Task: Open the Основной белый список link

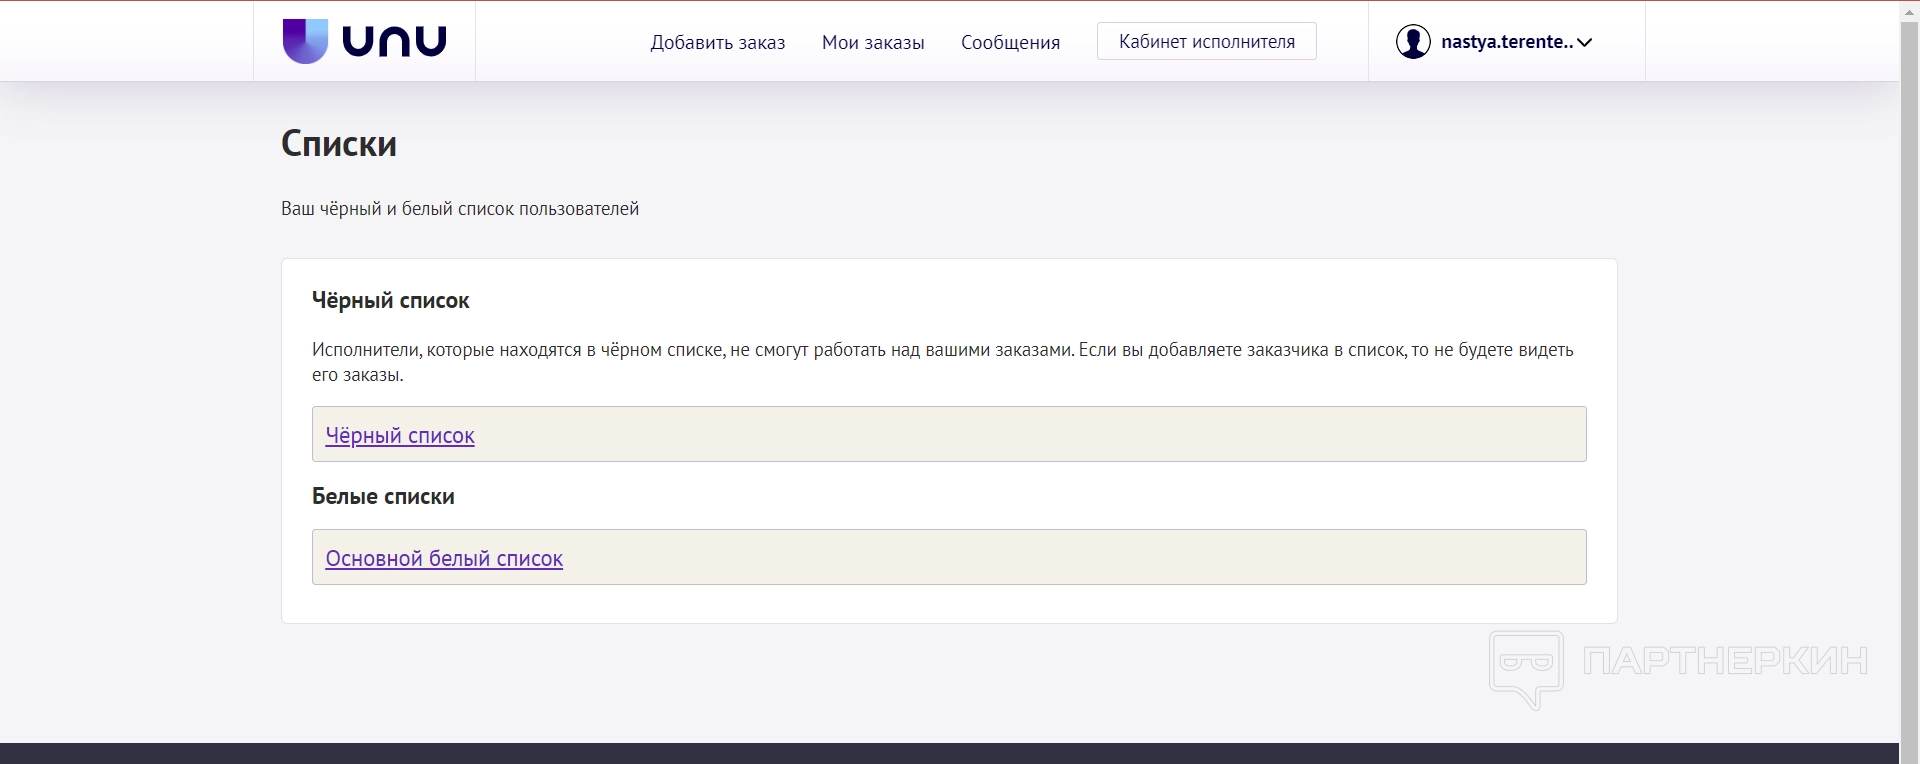Action: click(x=444, y=559)
